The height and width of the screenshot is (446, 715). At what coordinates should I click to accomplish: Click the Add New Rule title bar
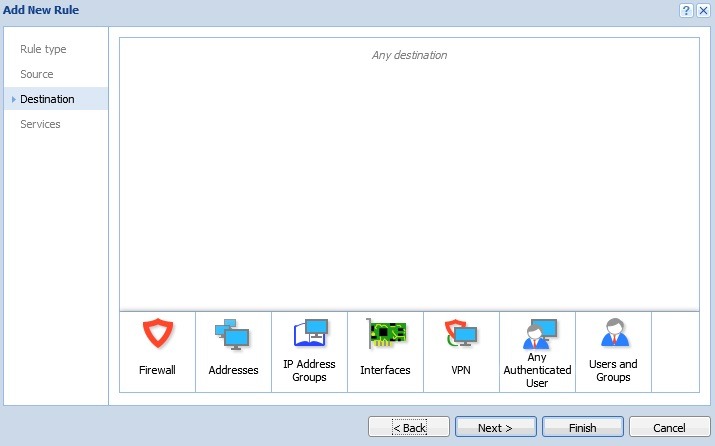[300, 10]
